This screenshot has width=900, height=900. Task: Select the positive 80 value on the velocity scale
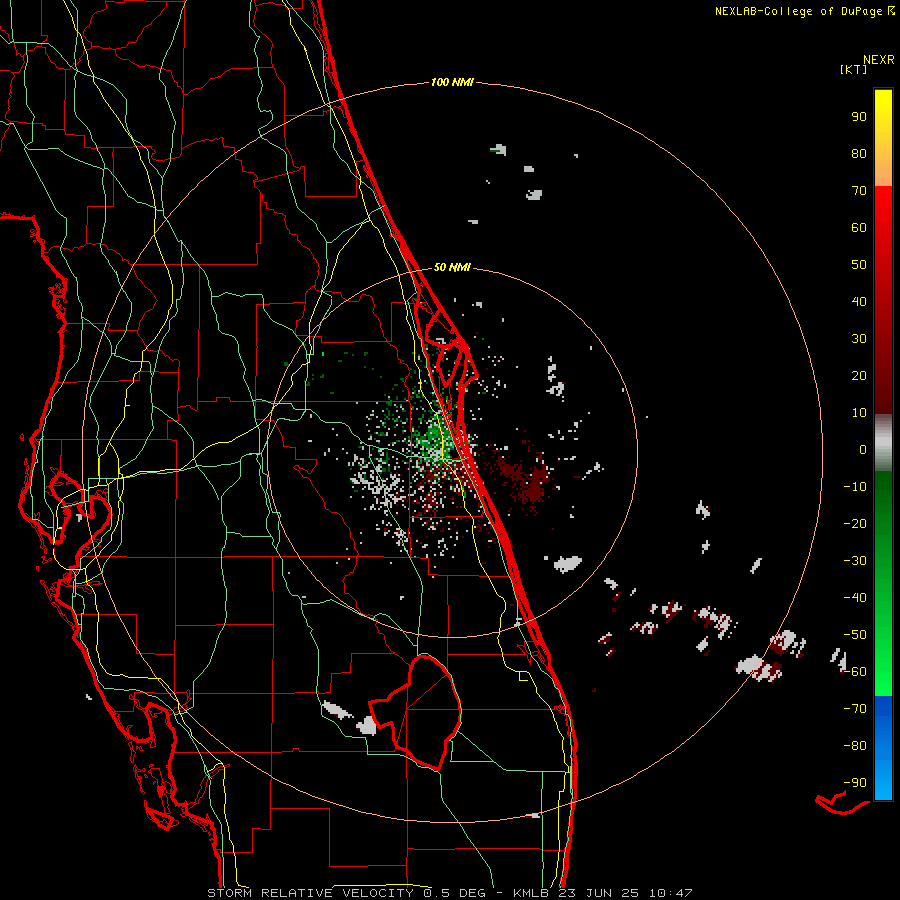859,153
